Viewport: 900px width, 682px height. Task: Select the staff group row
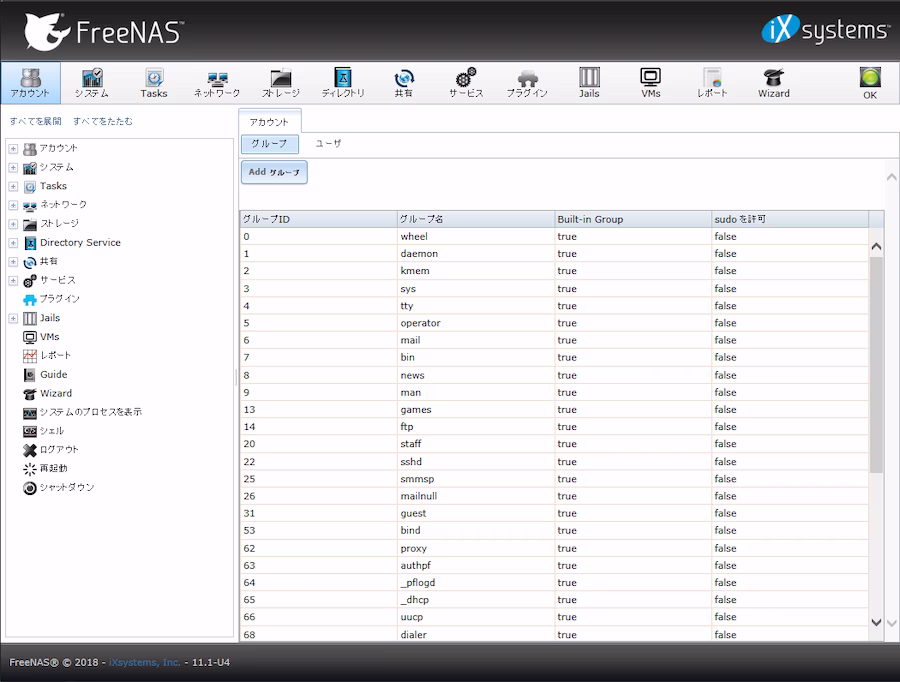pyautogui.click(x=554, y=444)
